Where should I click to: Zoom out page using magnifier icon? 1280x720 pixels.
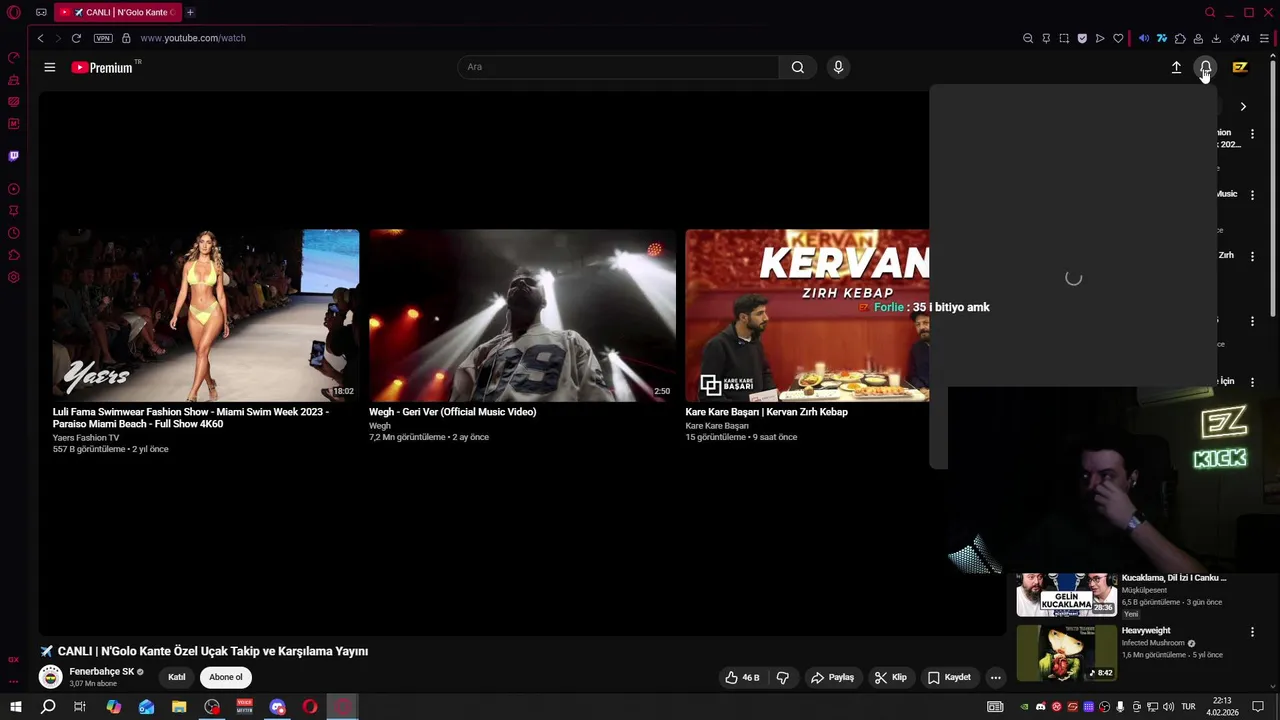click(1028, 38)
